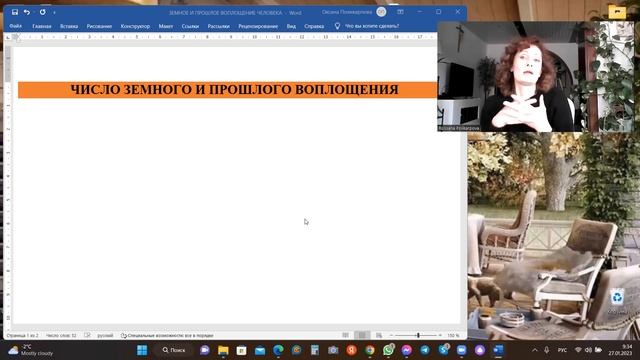Open the Рассылки ribbon tab
Image resolution: width=640 pixels, height=360 pixels.
[x=218, y=26]
